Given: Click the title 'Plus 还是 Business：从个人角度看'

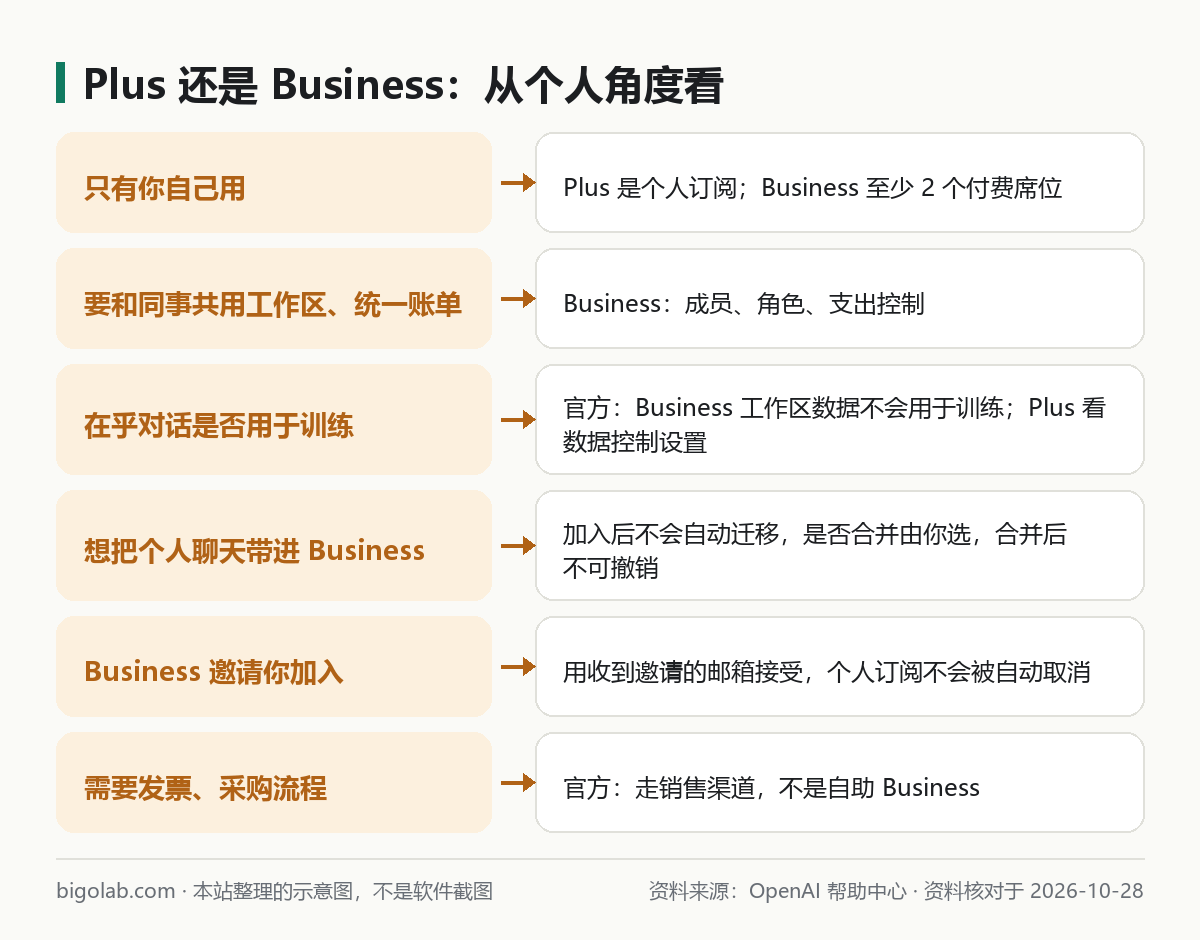Looking at the screenshot, I should 403,86.
